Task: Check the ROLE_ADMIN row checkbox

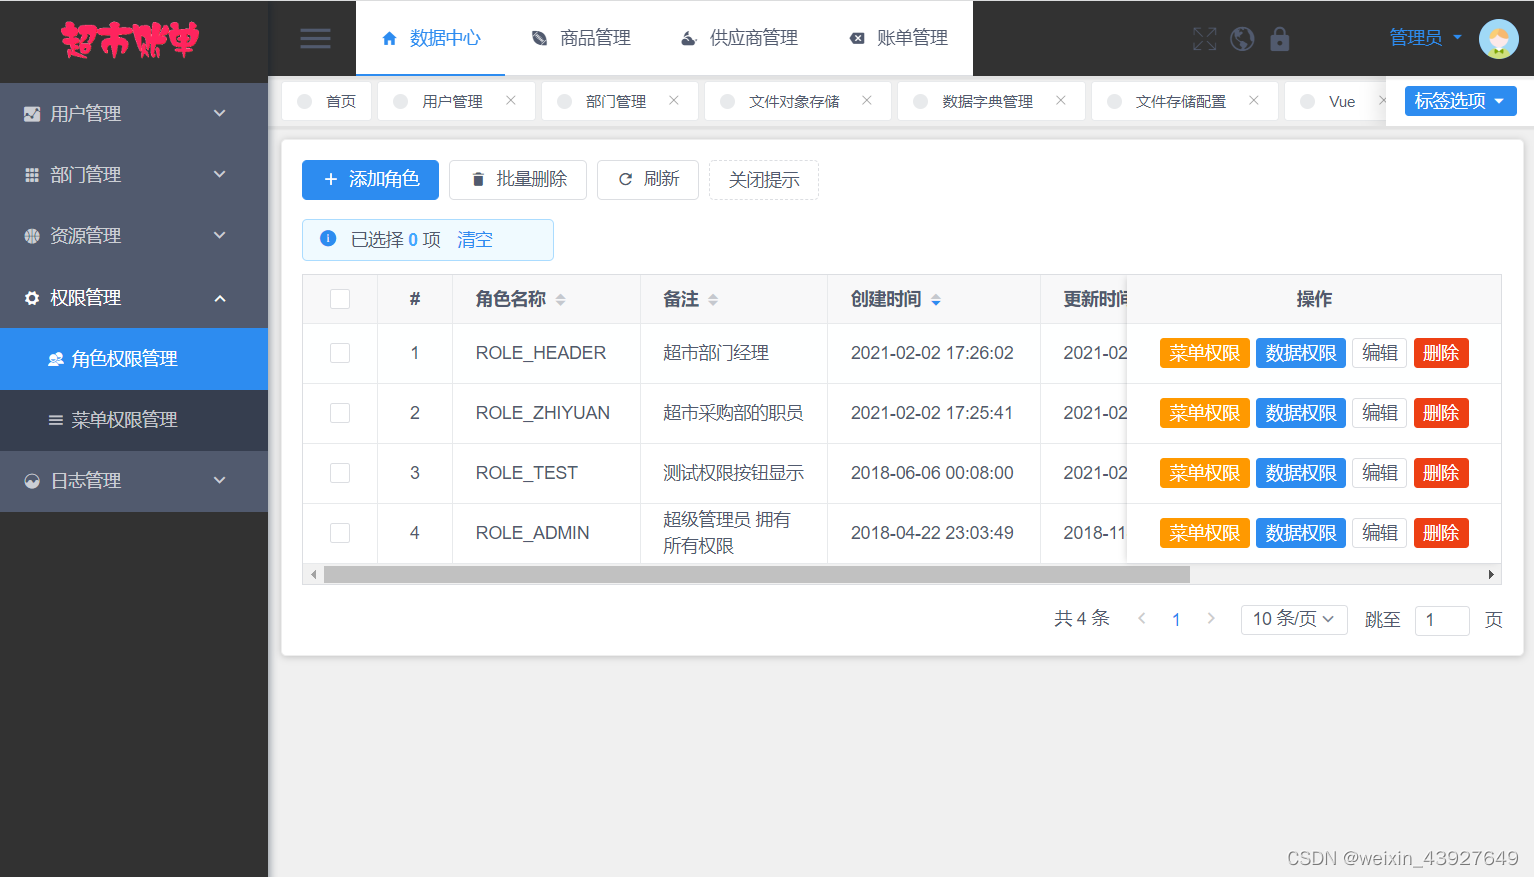Action: [340, 533]
